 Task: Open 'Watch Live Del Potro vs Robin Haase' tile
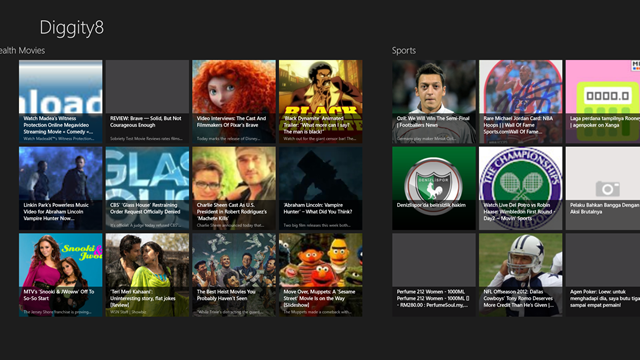pos(520,188)
